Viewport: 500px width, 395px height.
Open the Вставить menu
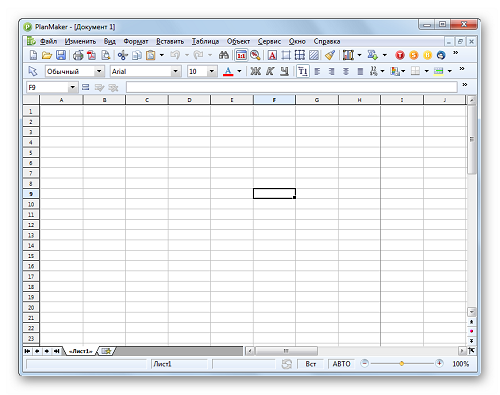tap(170, 41)
